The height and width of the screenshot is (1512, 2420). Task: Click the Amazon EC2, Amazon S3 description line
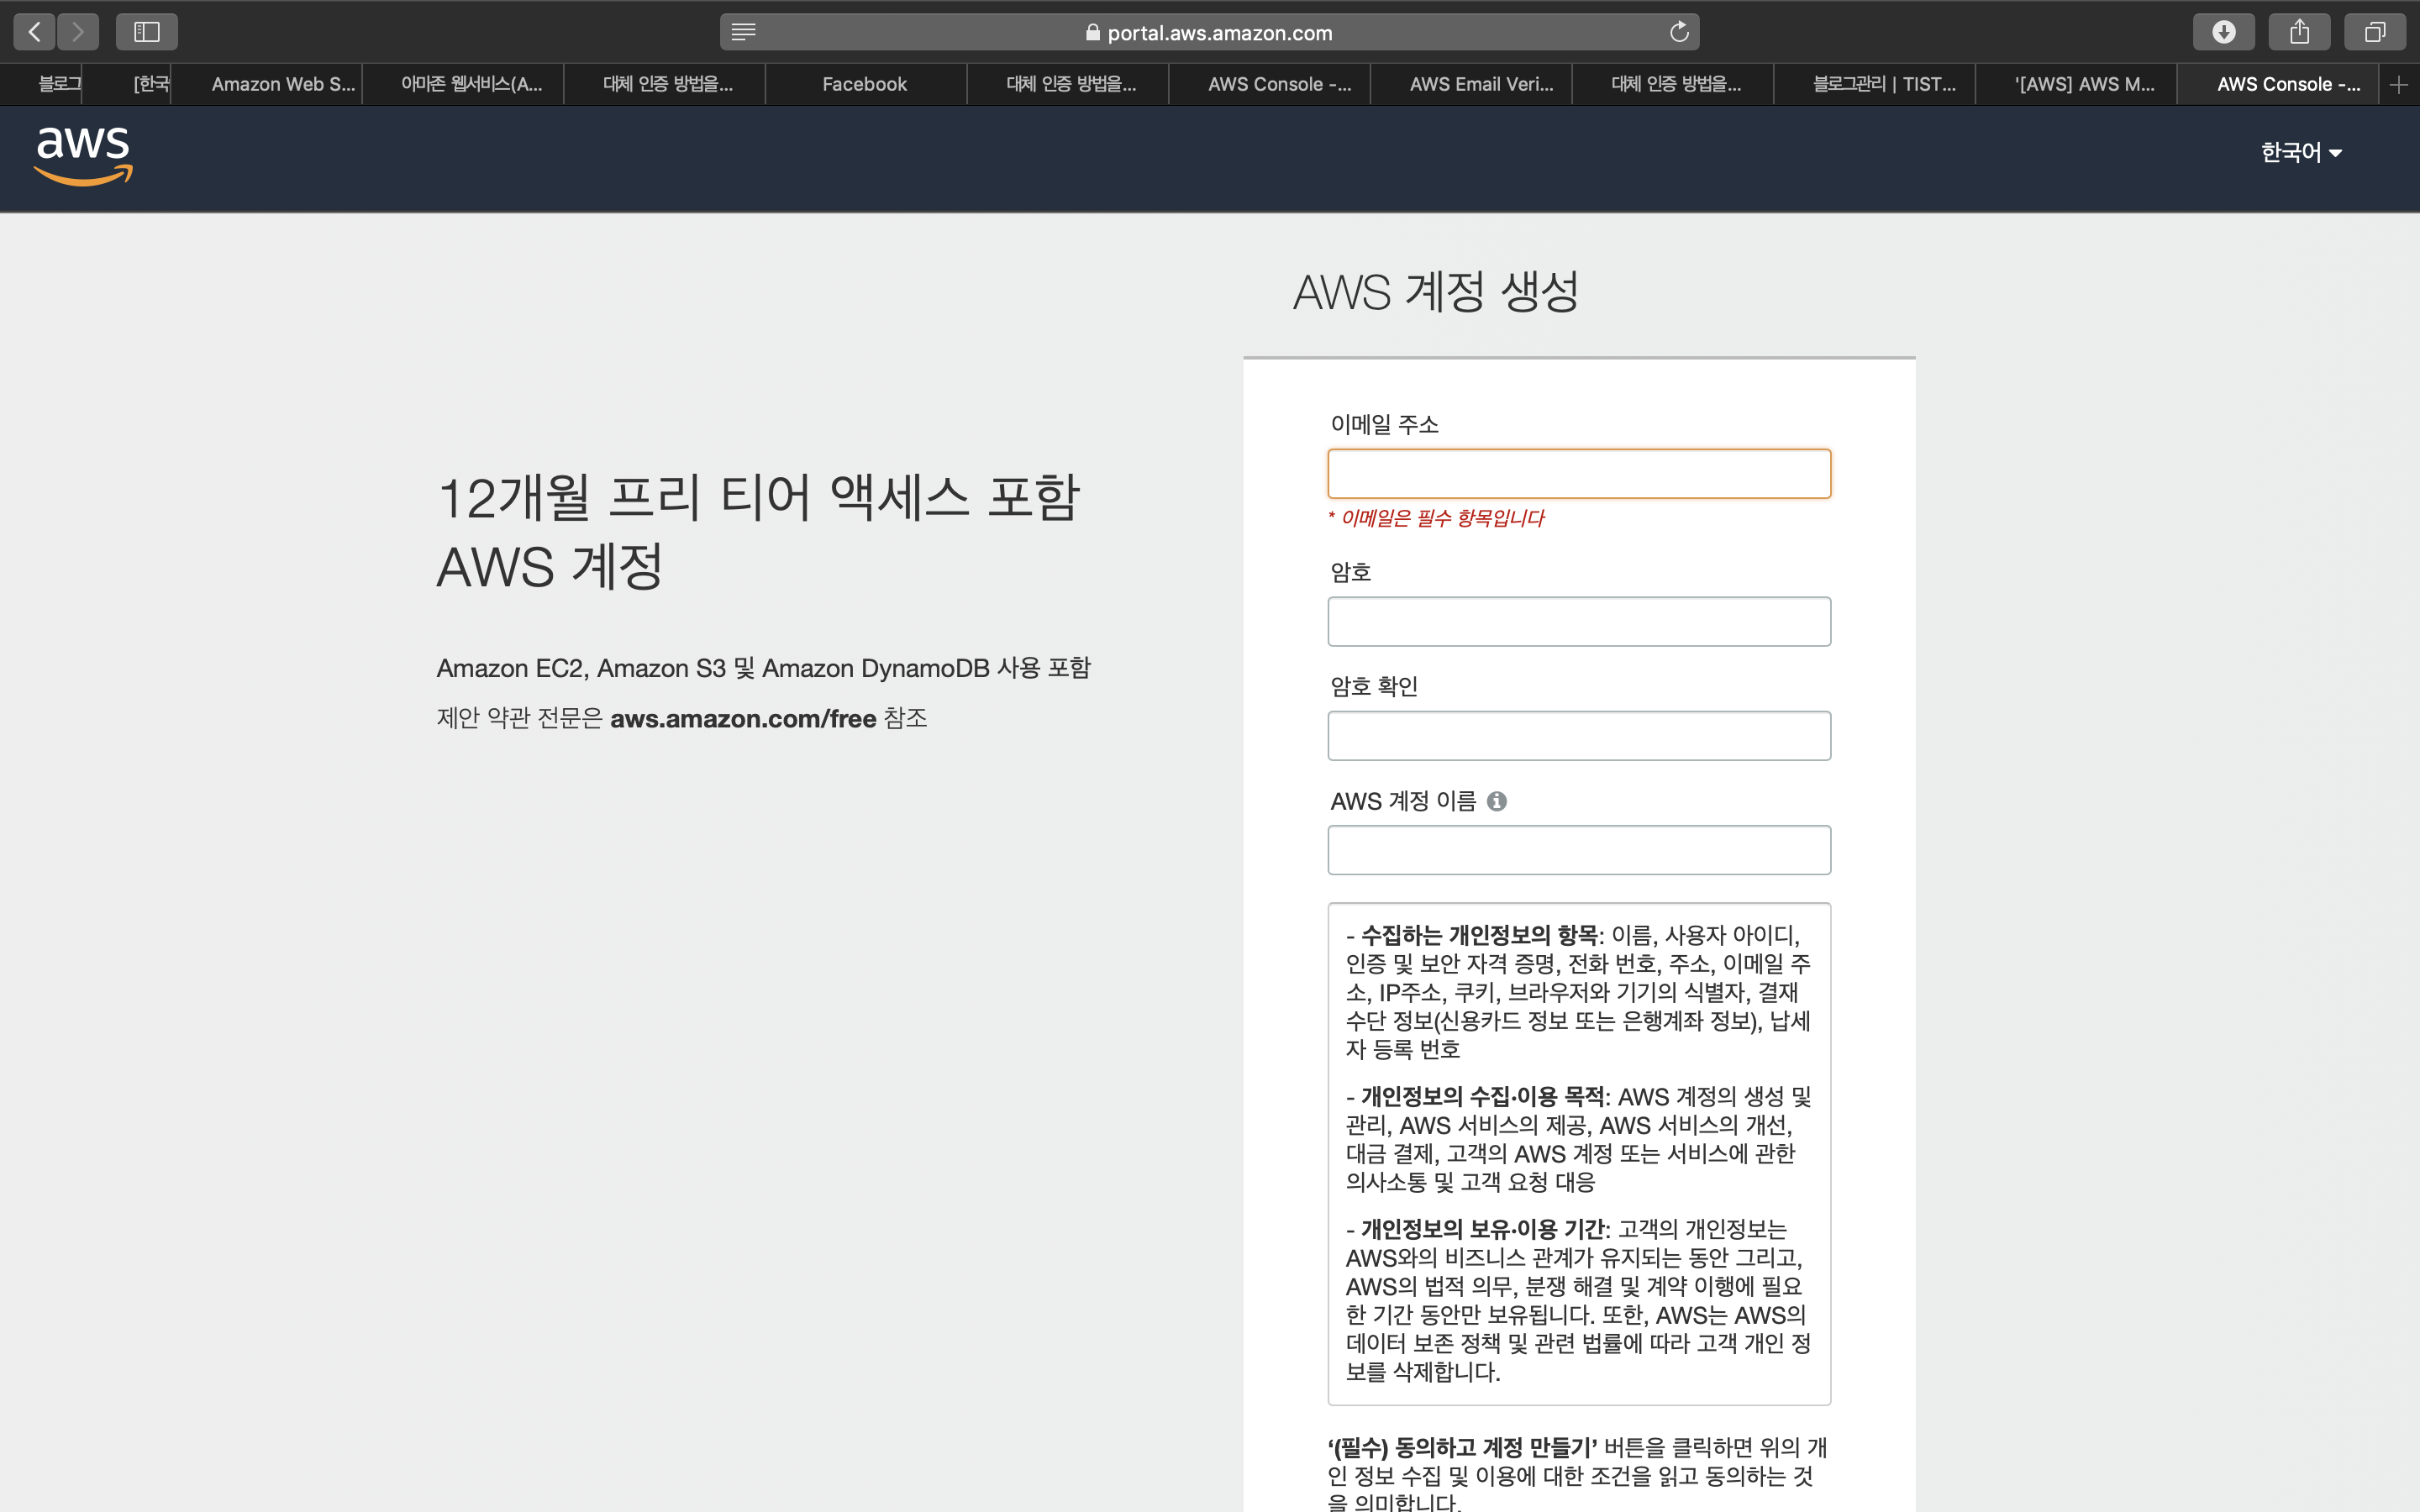[x=763, y=668]
